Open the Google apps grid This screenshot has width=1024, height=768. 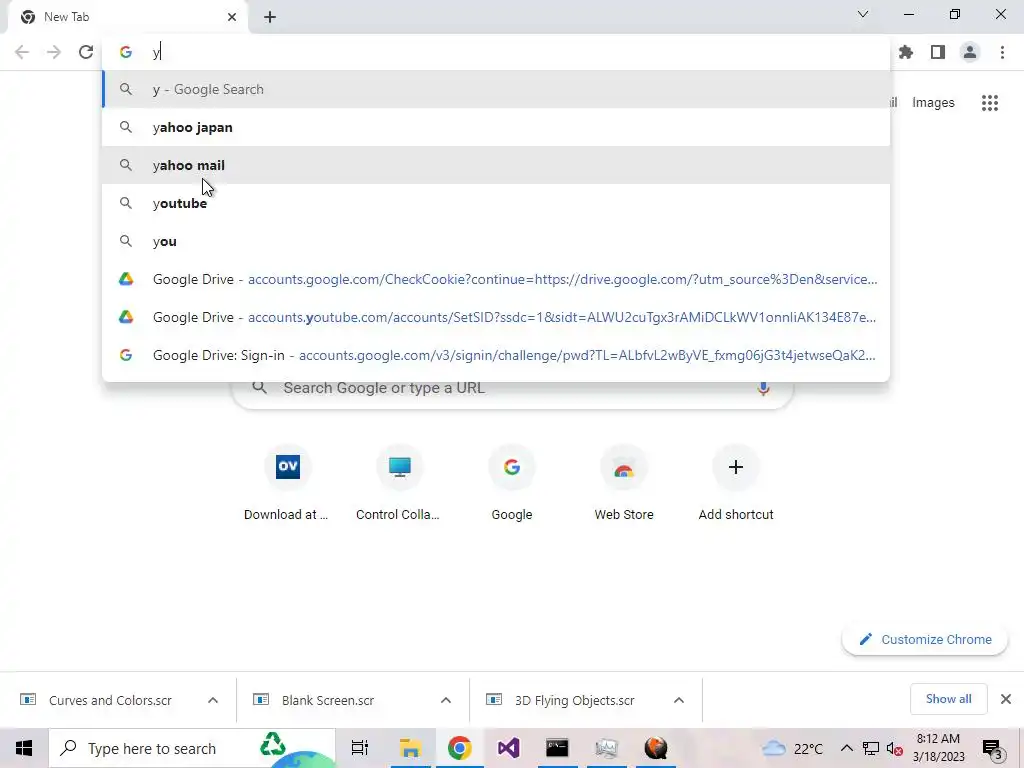tap(990, 103)
